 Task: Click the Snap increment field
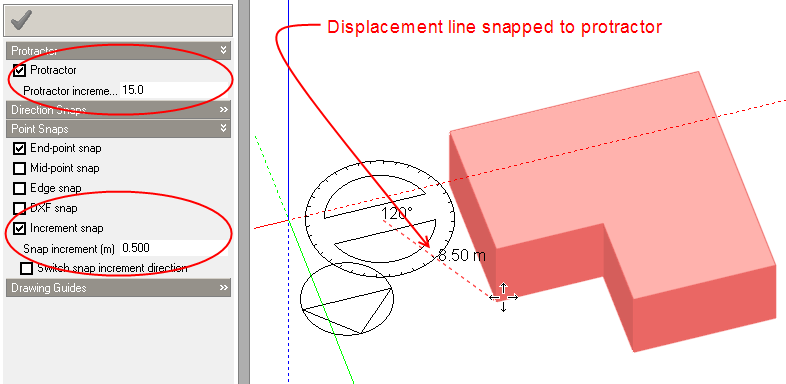point(174,248)
